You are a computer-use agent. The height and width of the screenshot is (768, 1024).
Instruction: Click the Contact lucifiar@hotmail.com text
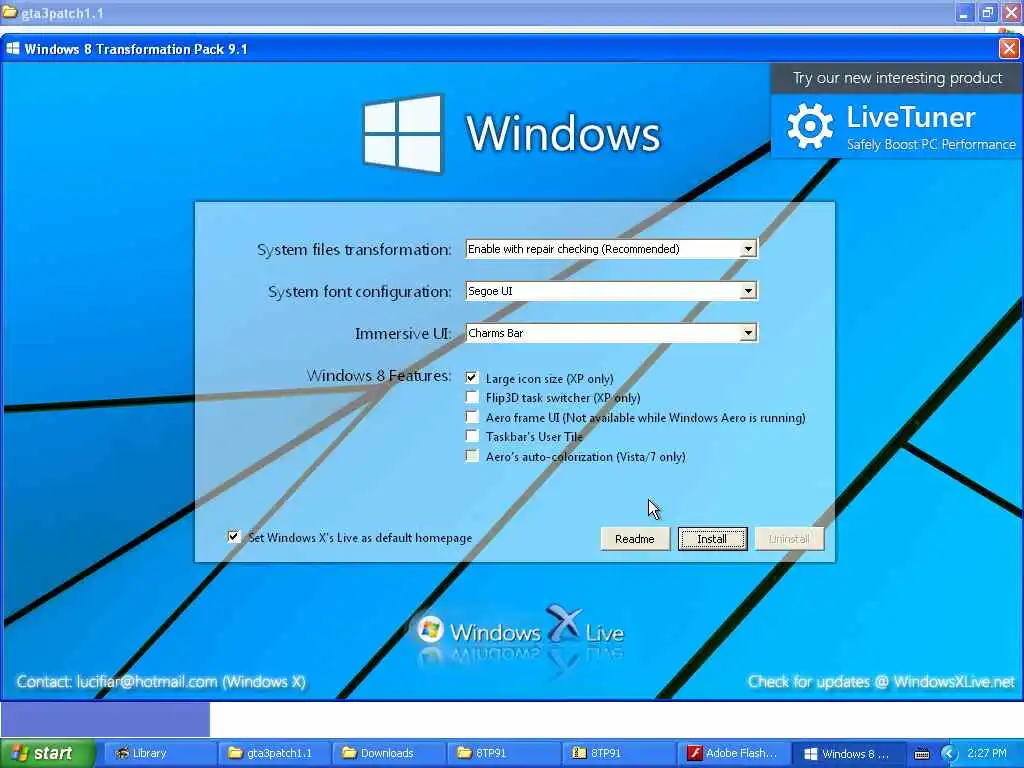tap(161, 682)
